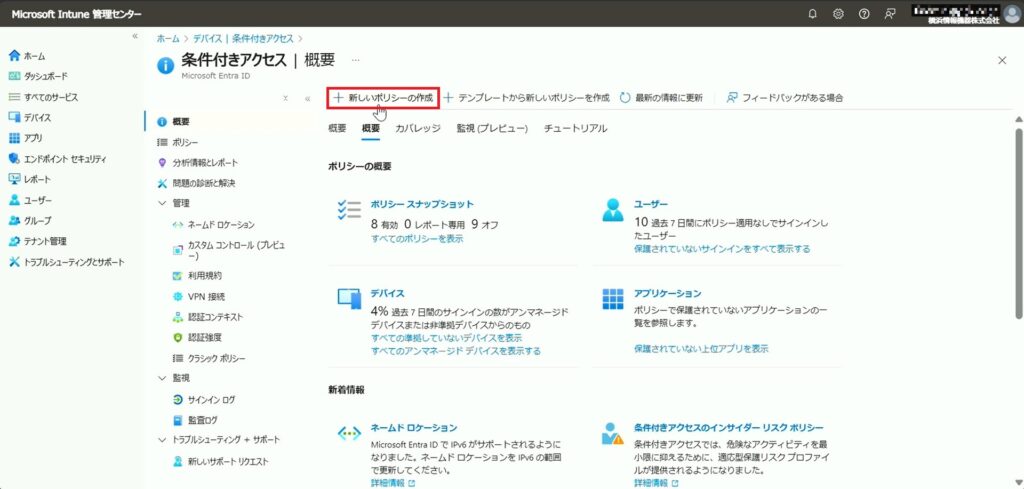Open 保護されていない上位アプリを表示 link
This screenshot has width=1024, height=489.
click(x=701, y=349)
